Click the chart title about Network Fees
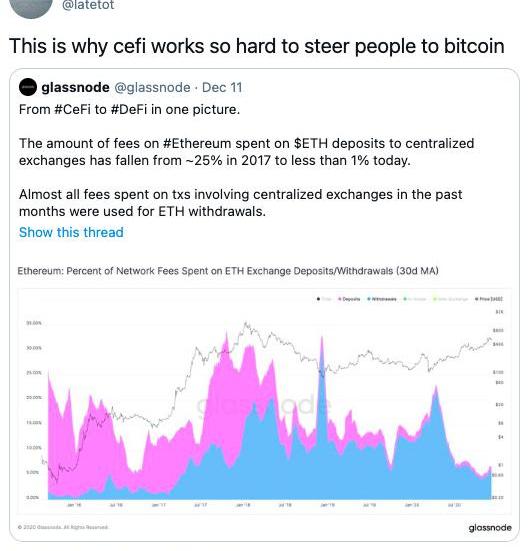 pos(228,271)
